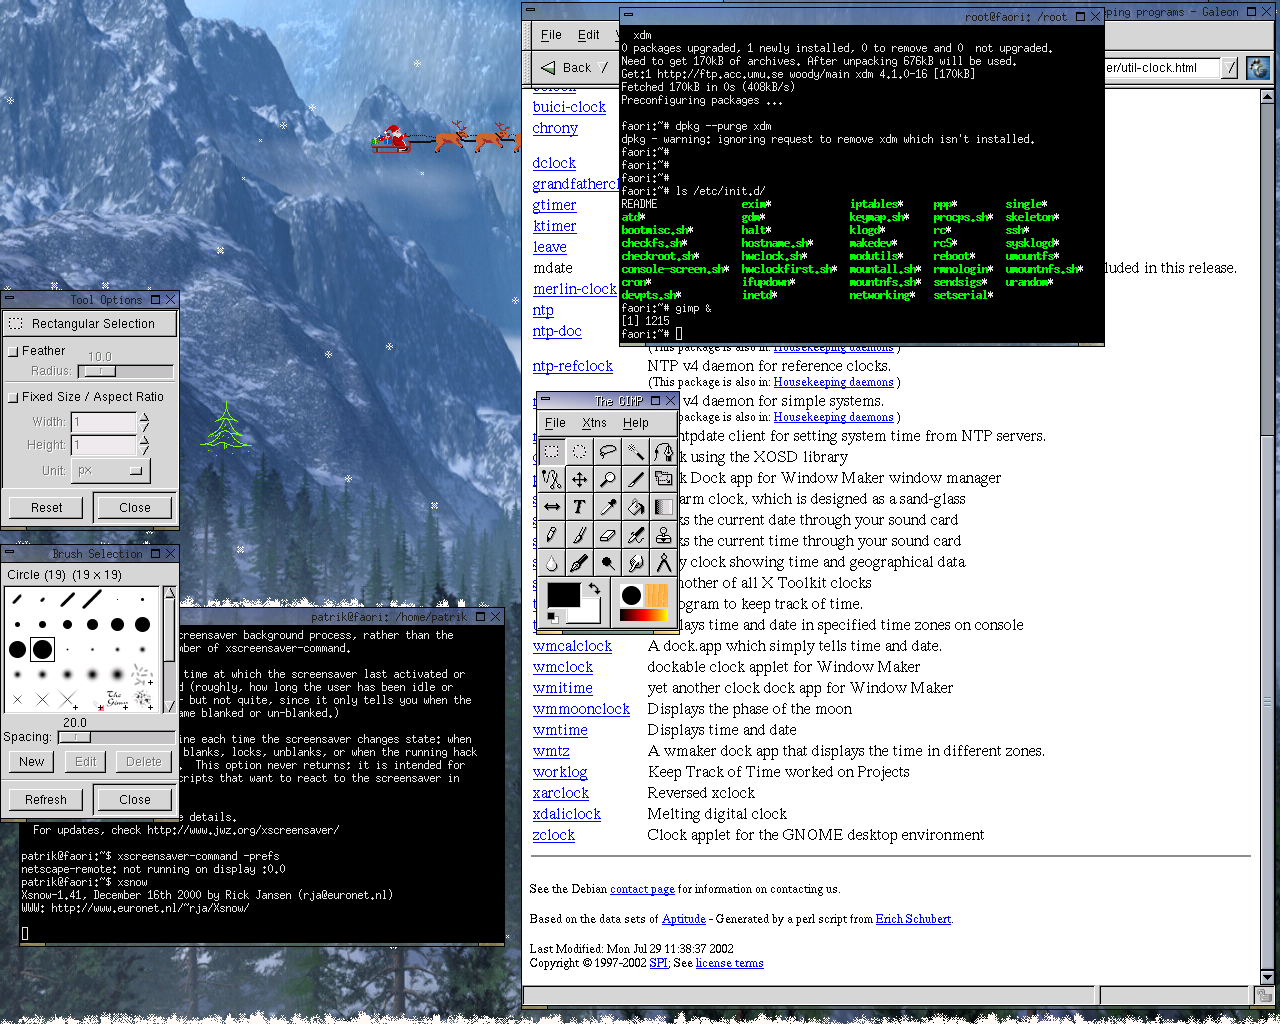Select the Airbrush tool
The height and width of the screenshot is (1024, 1280).
coord(635,535)
